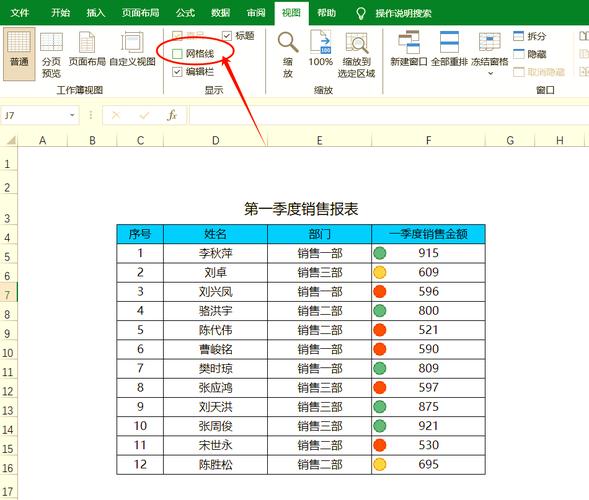Expand the Name Box dropdown arrow
Image resolution: width=589 pixels, height=500 pixels.
(x=72, y=115)
